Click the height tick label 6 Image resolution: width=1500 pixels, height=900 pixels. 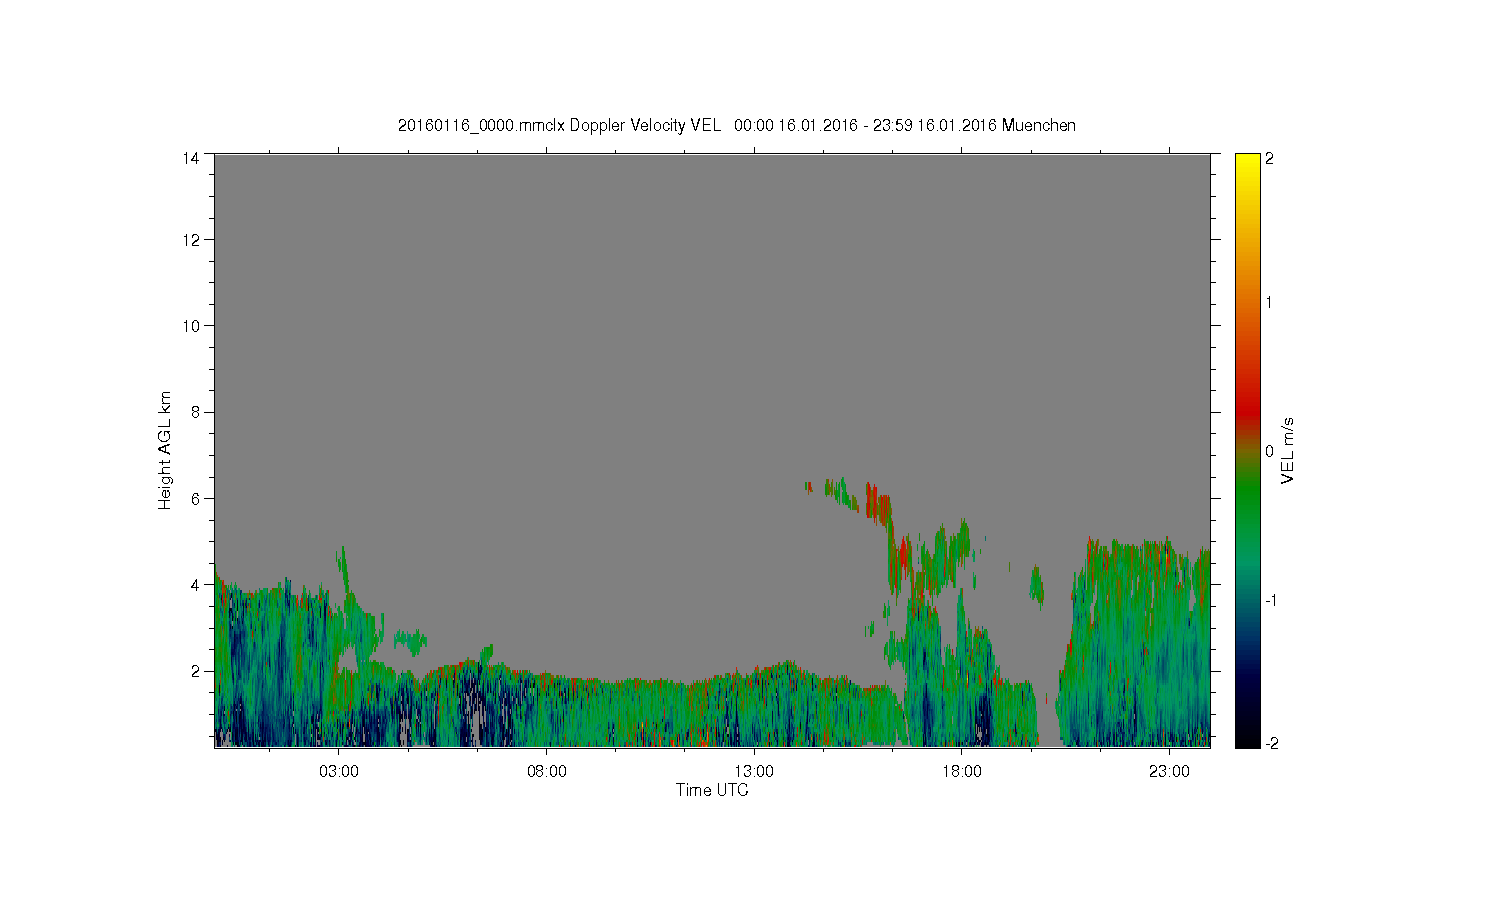coord(195,497)
